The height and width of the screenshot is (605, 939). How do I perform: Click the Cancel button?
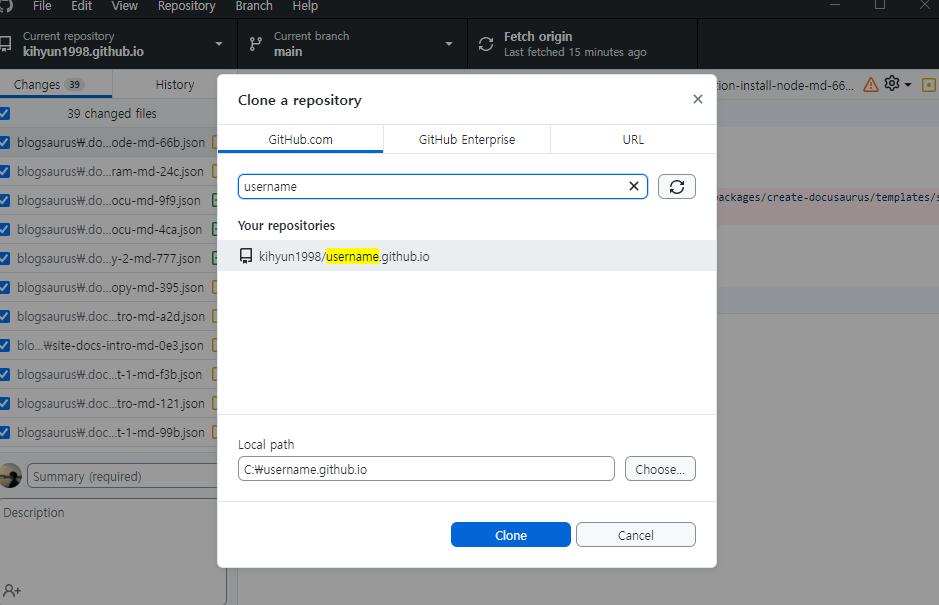point(636,535)
